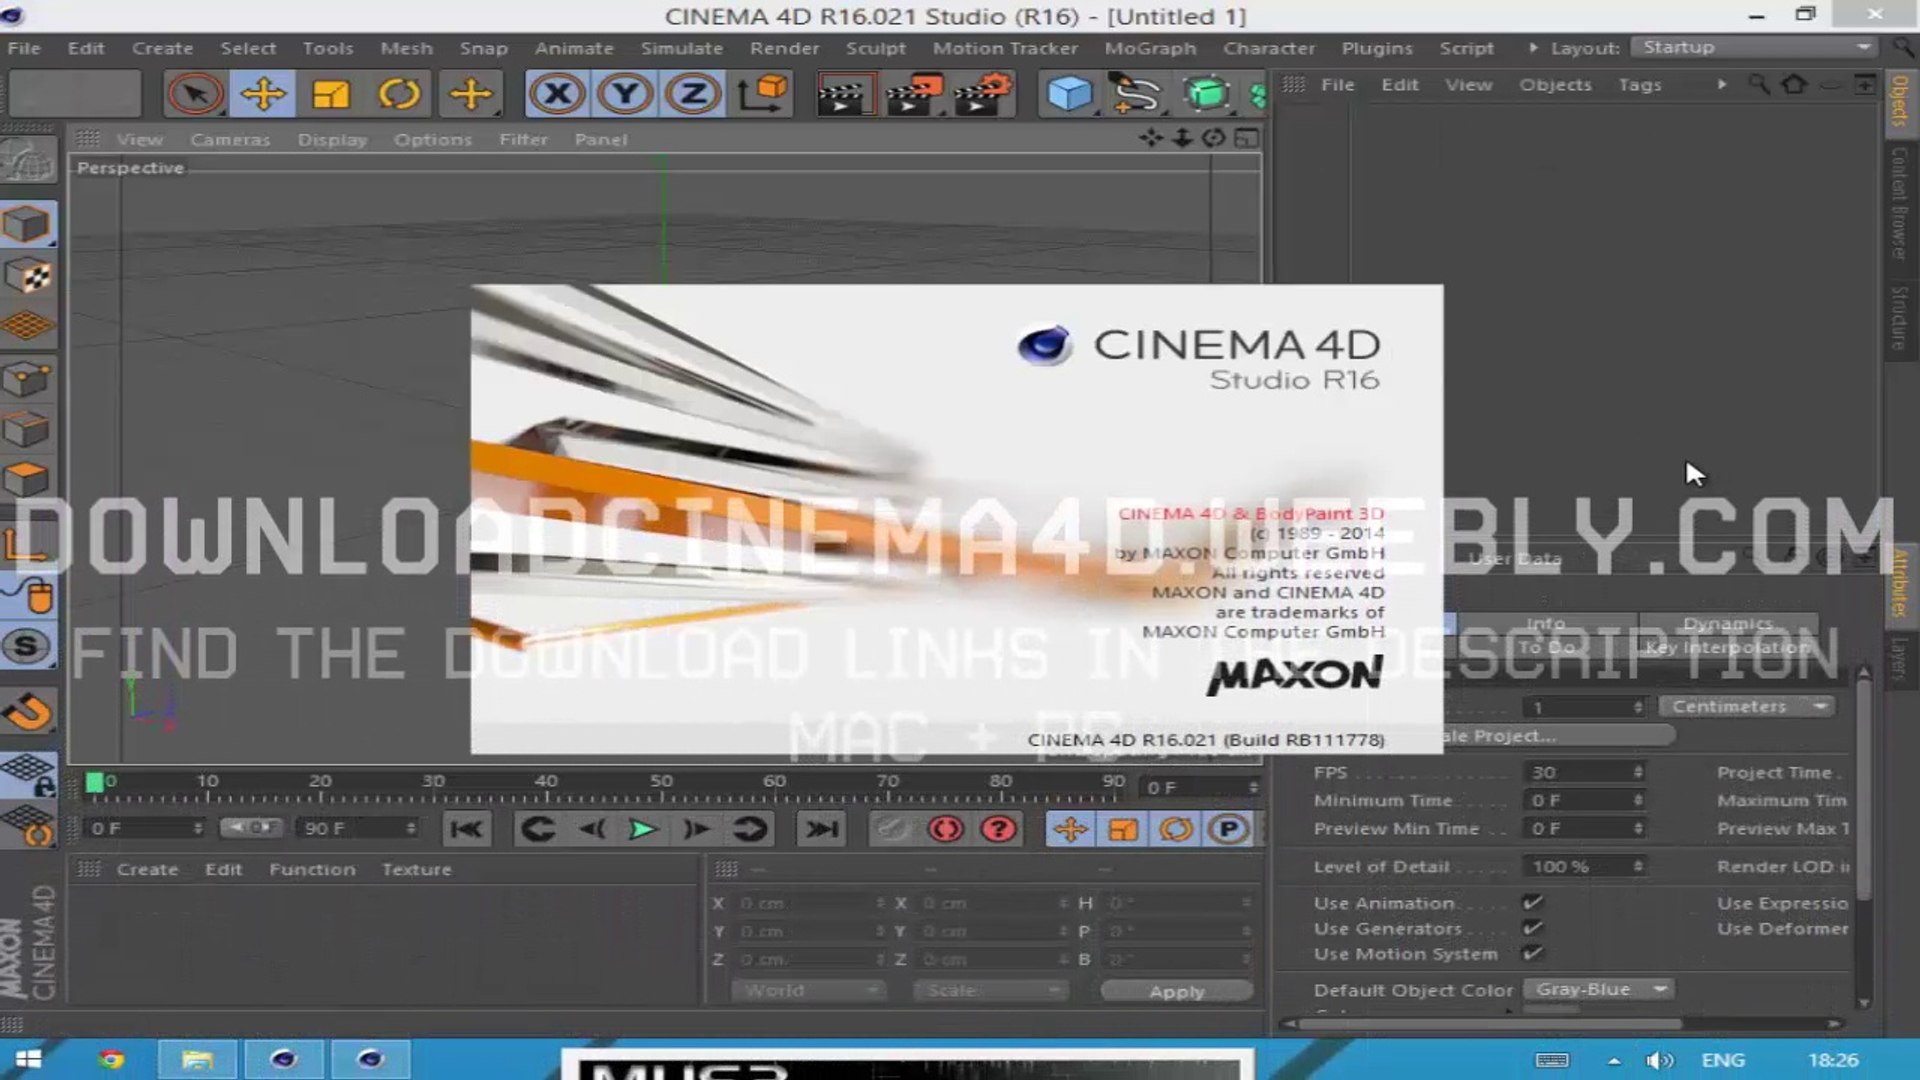
Task: Select the Move tool
Action: 263,95
